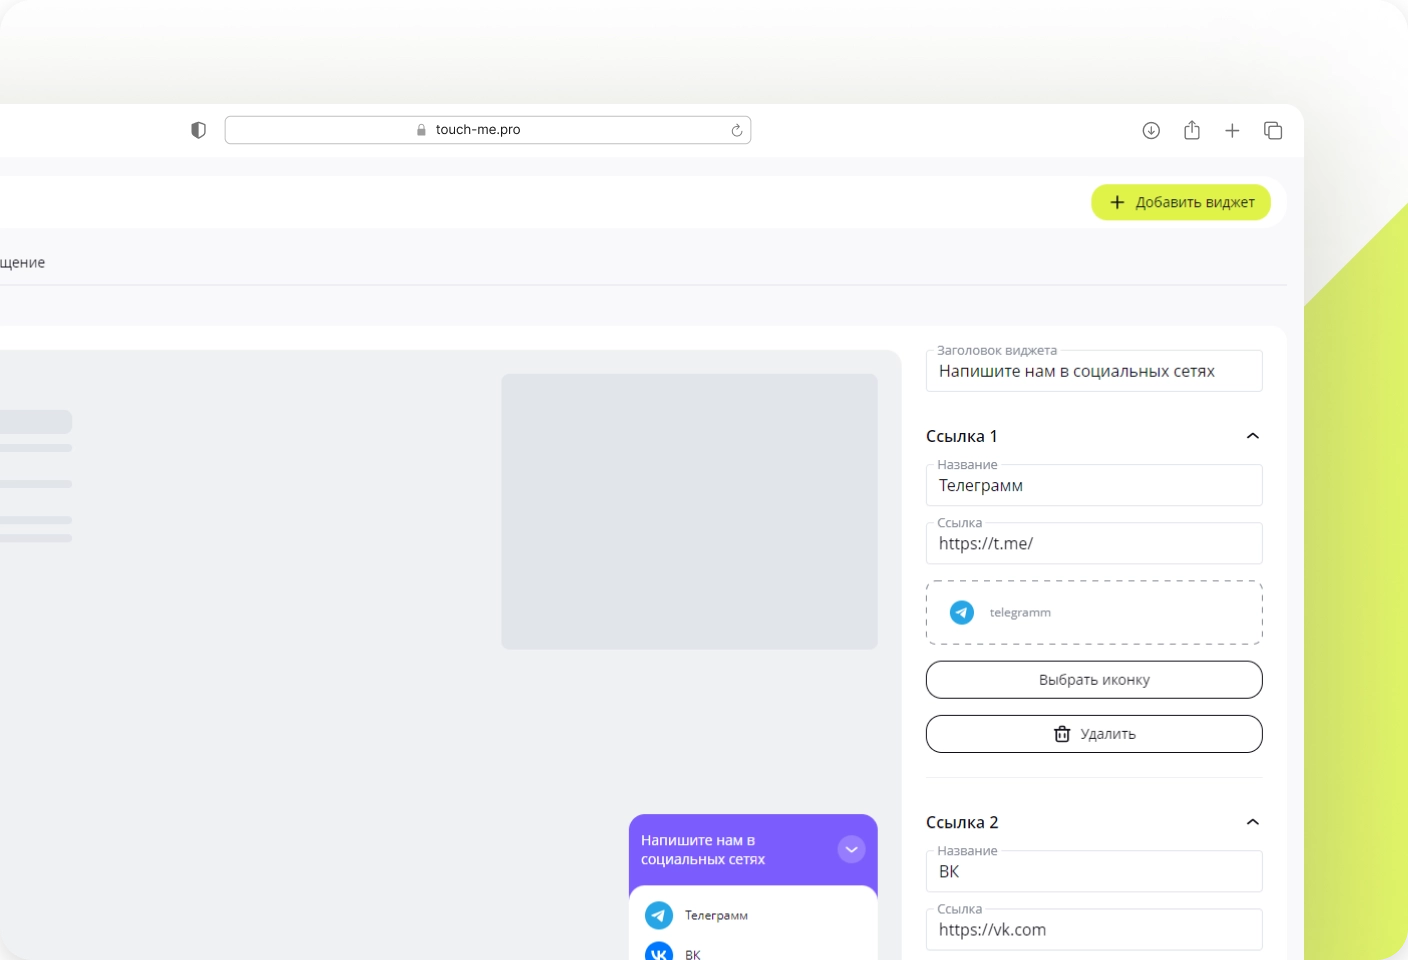Collapse the purple widget with chevron
The height and width of the screenshot is (960, 1408).
tap(851, 849)
